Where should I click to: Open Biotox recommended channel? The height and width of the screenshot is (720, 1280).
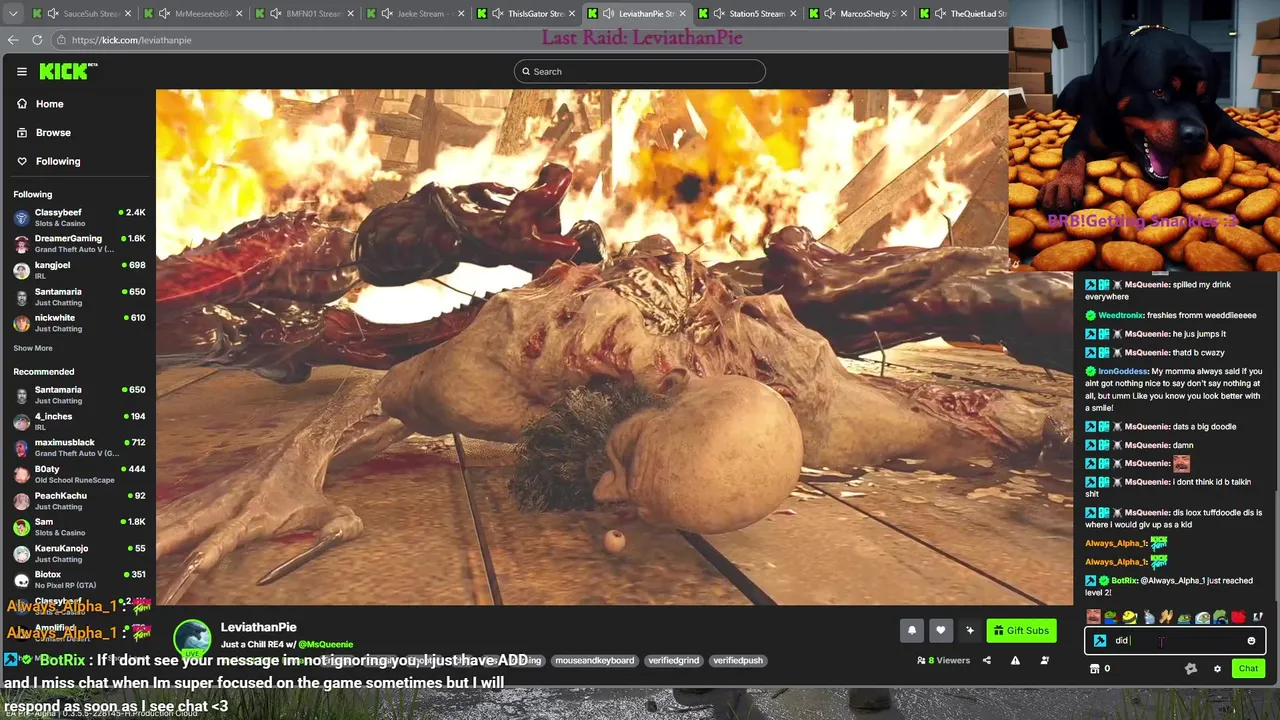click(x=78, y=579)
